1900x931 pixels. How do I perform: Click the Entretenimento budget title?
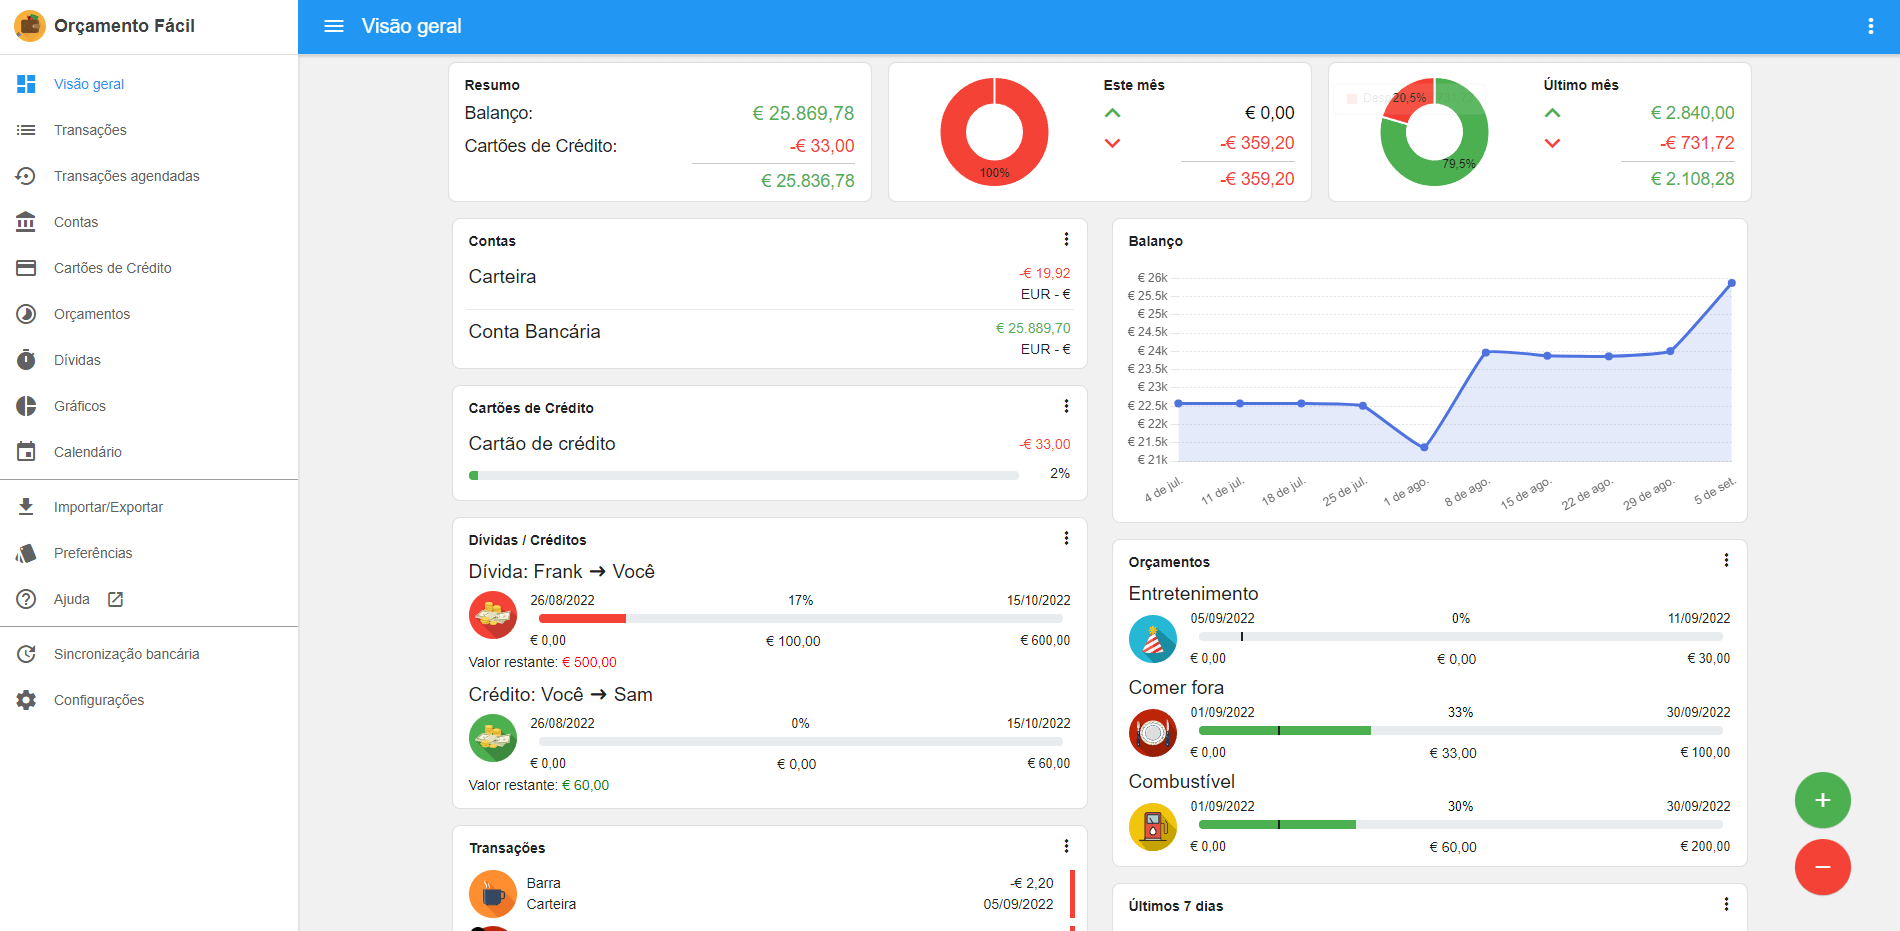pyautogui.click(x=1193, y=594)
